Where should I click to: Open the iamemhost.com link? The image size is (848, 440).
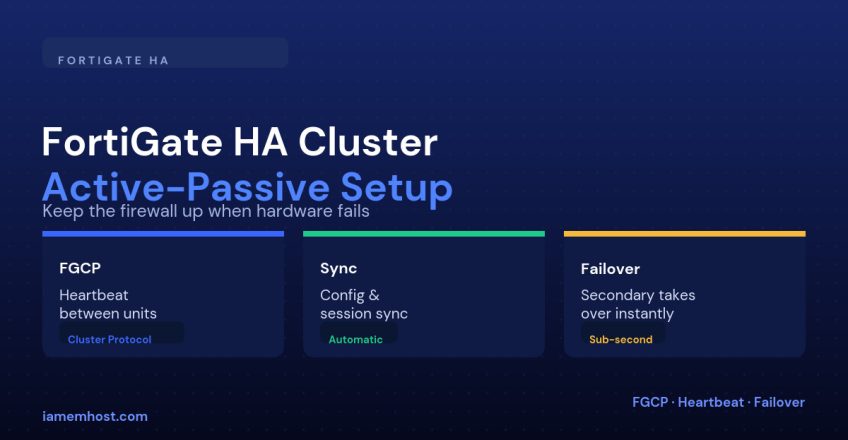(95, 416)
